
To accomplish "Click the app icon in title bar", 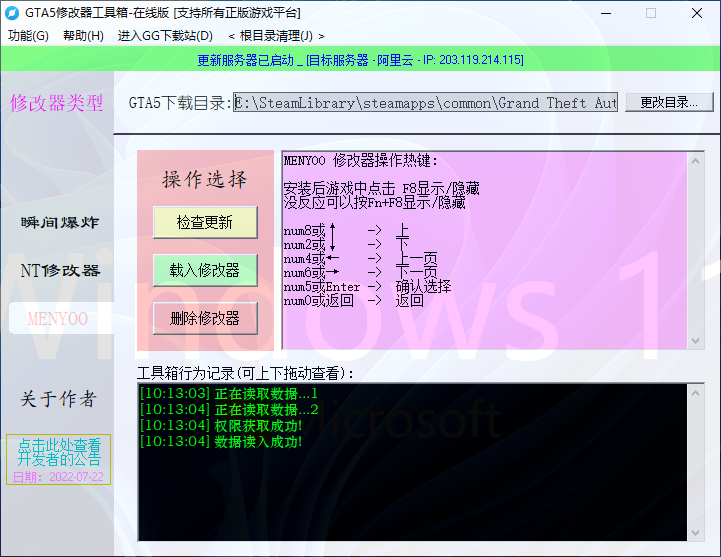I will 12,13.
